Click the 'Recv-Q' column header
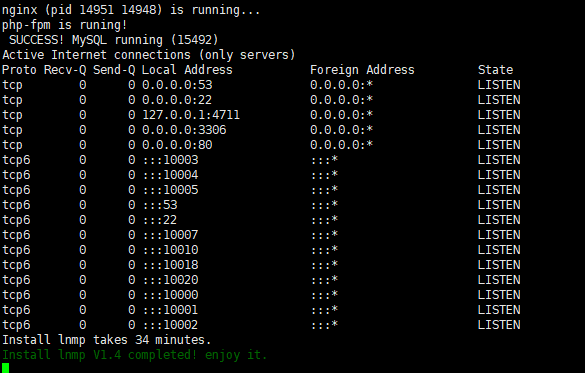The image size is (585, 373). [x=65, y=70]
